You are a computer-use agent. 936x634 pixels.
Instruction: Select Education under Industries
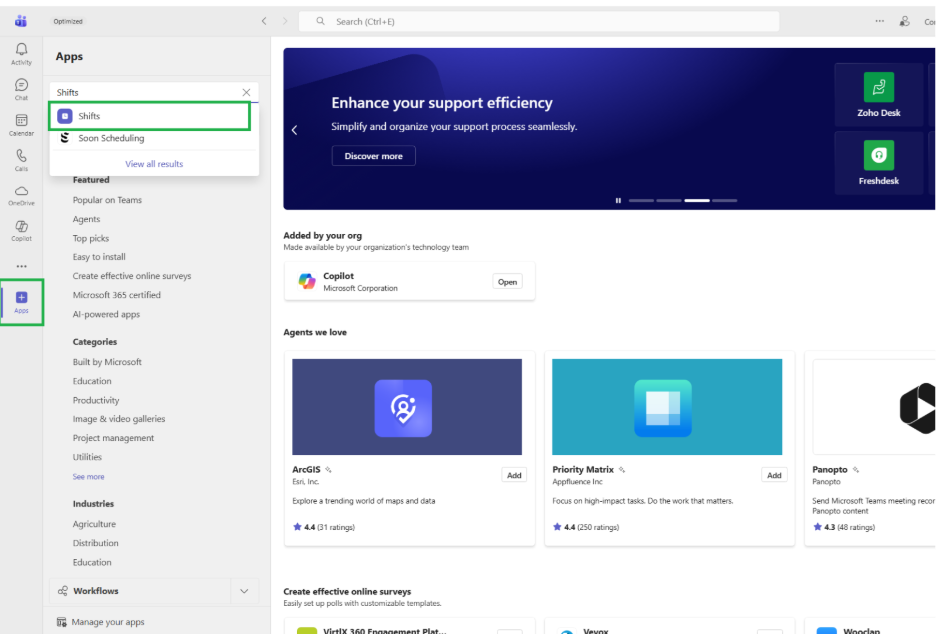tap(92, 562)
